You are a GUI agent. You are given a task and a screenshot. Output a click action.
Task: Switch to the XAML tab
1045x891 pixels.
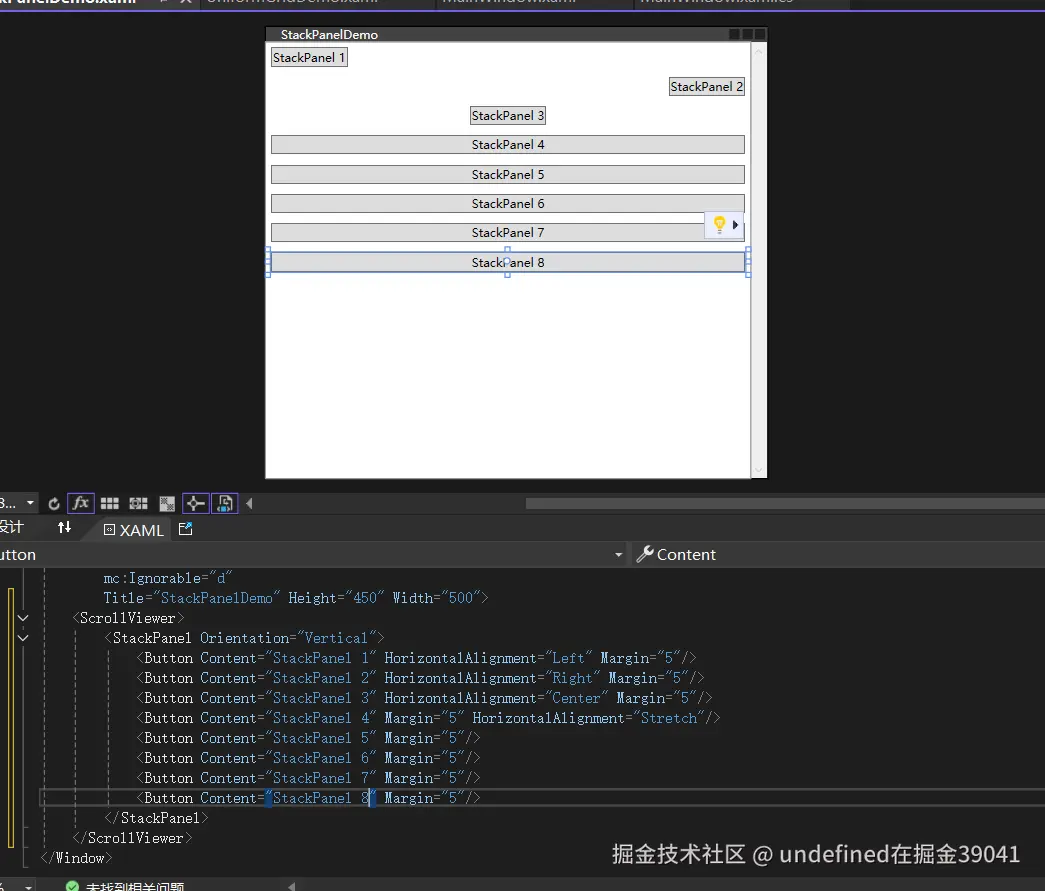(x=134, y=530)
